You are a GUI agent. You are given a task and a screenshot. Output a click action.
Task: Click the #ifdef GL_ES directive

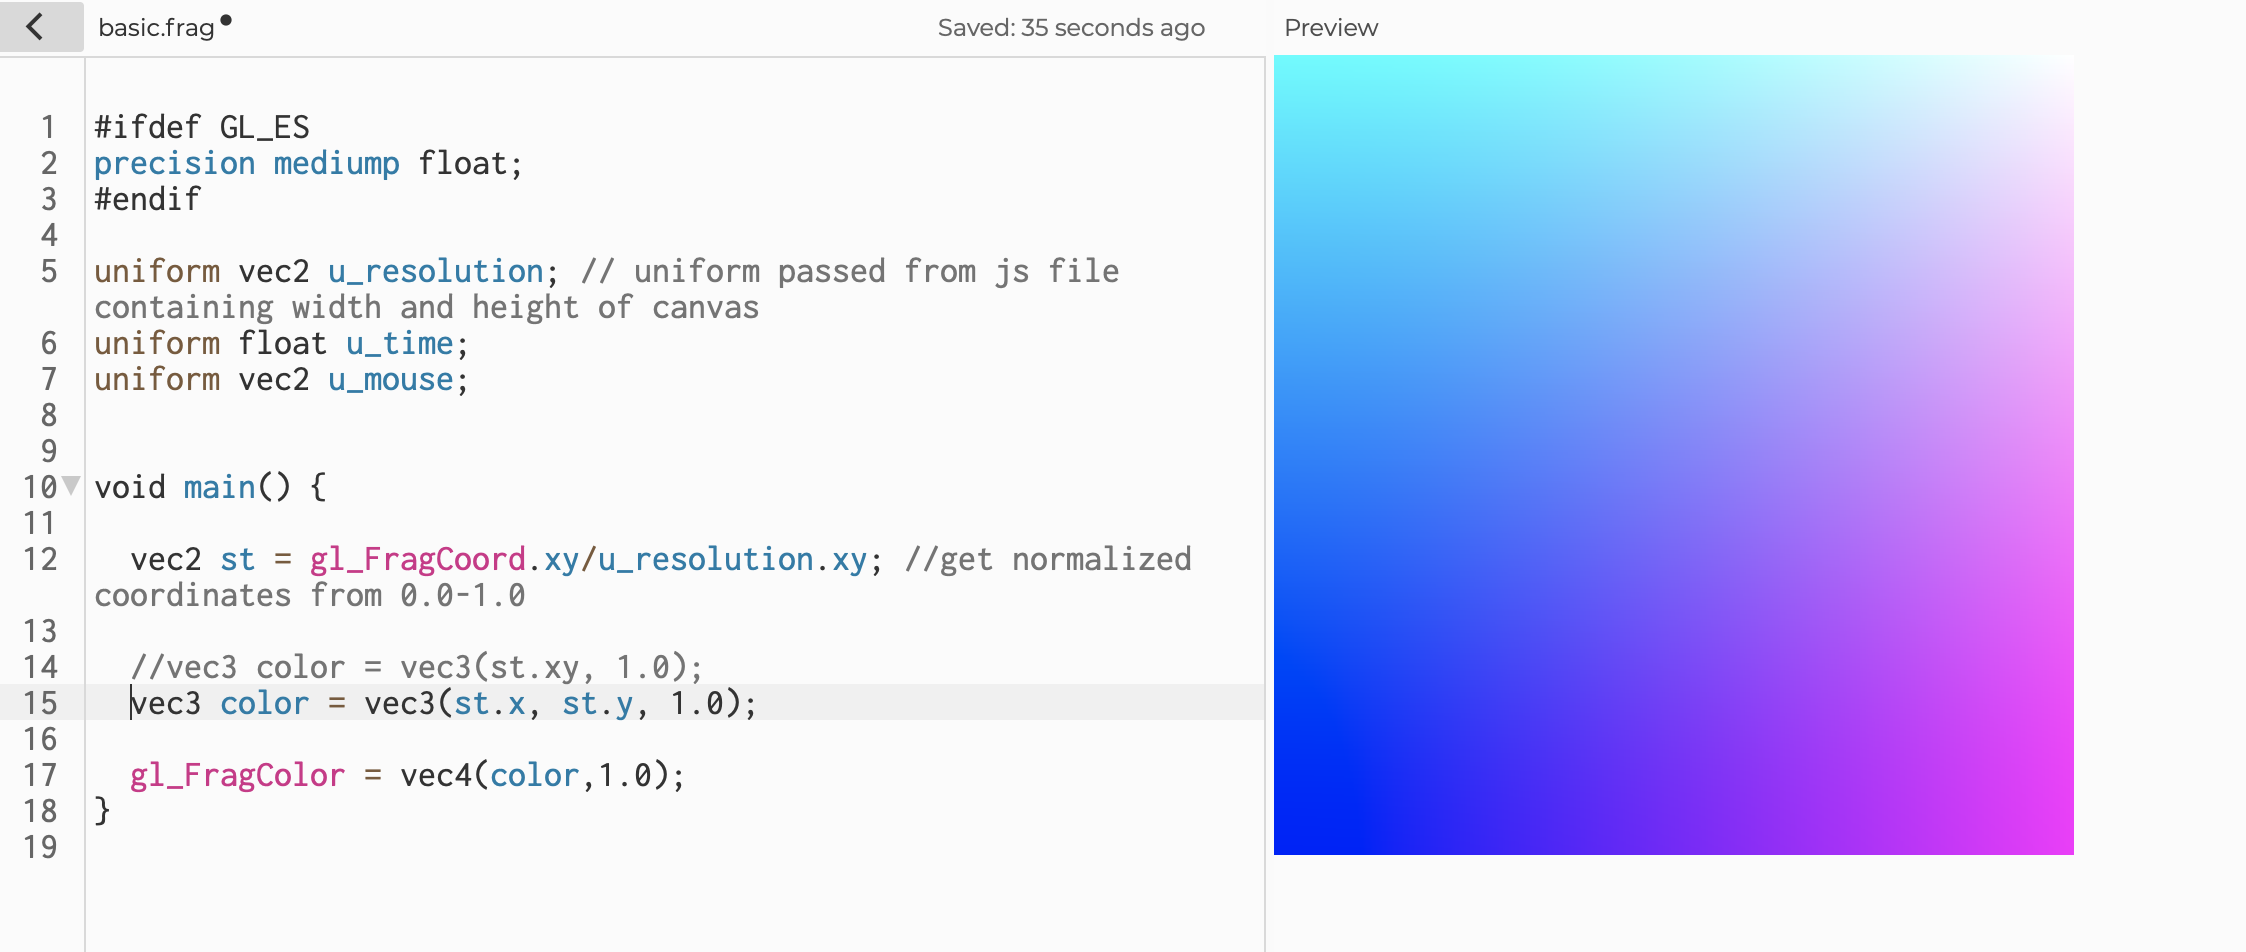coord(201,127)
